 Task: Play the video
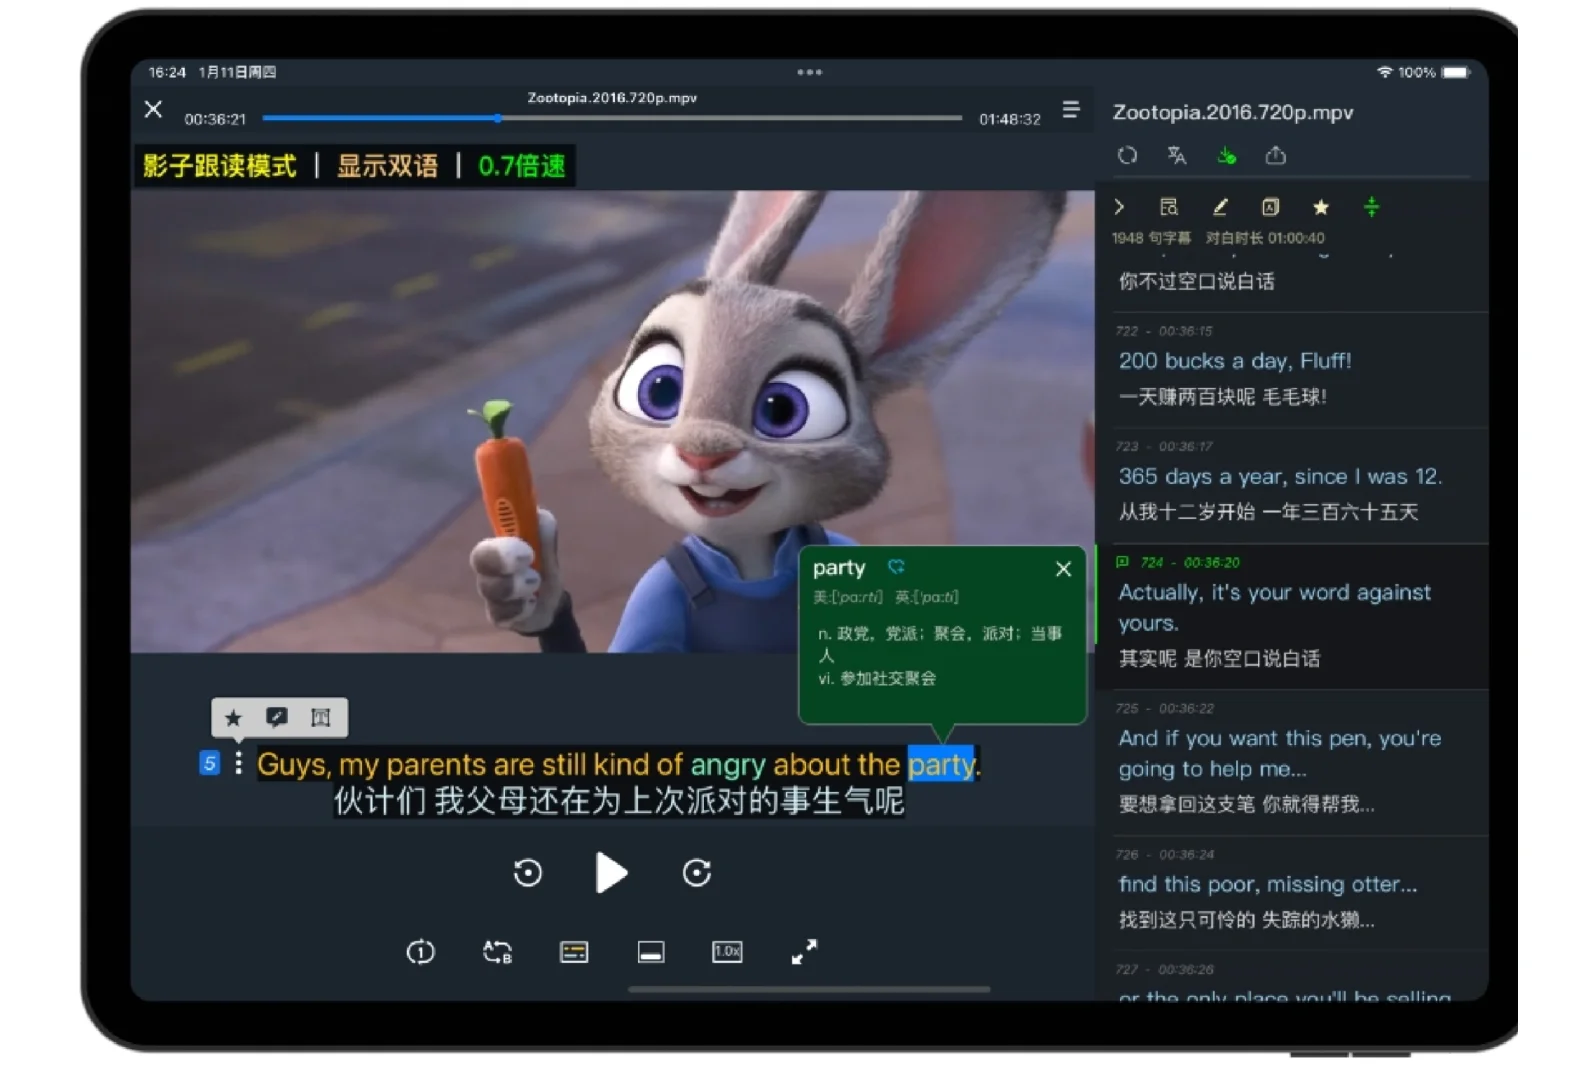(611, 873)
